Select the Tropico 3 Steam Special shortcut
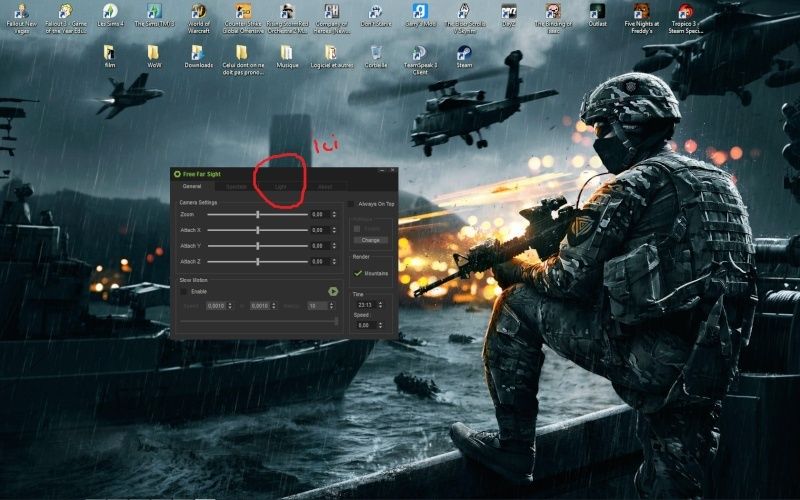The height and width of the screenshot is (500, 800). tap(685, 18)
